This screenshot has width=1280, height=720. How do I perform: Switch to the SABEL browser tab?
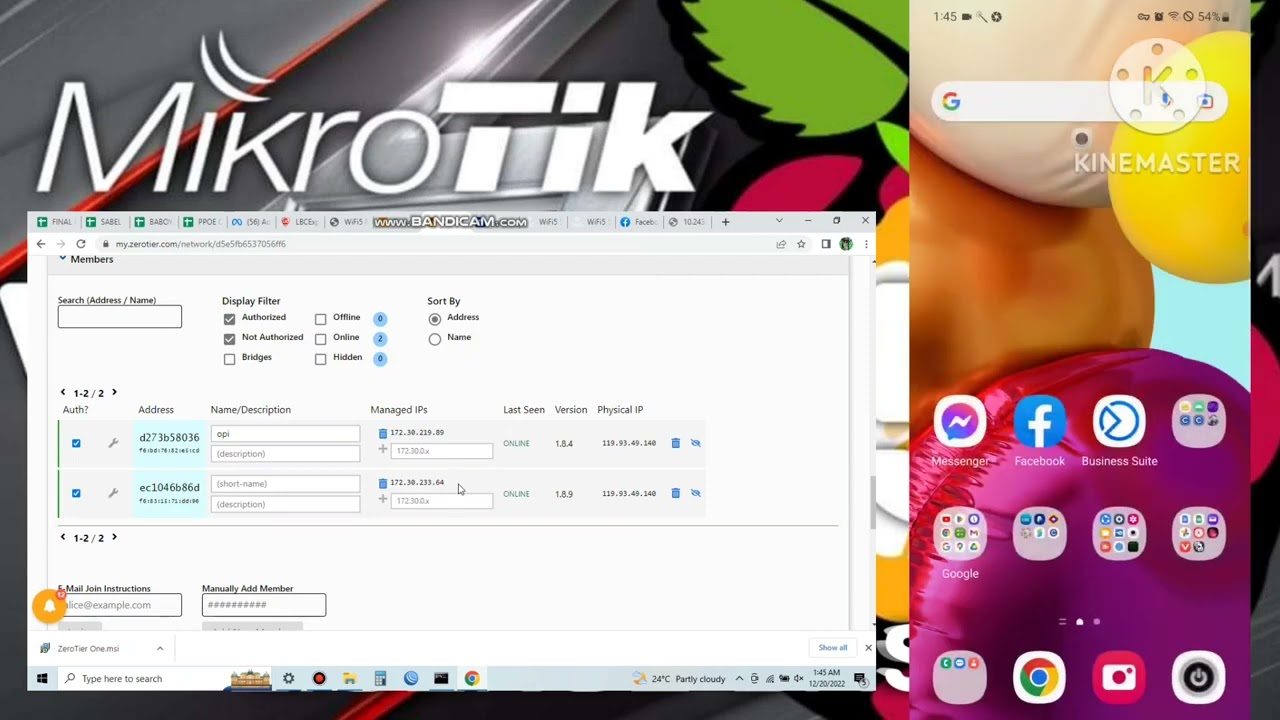pyautogui.click(x=104, y=222)
